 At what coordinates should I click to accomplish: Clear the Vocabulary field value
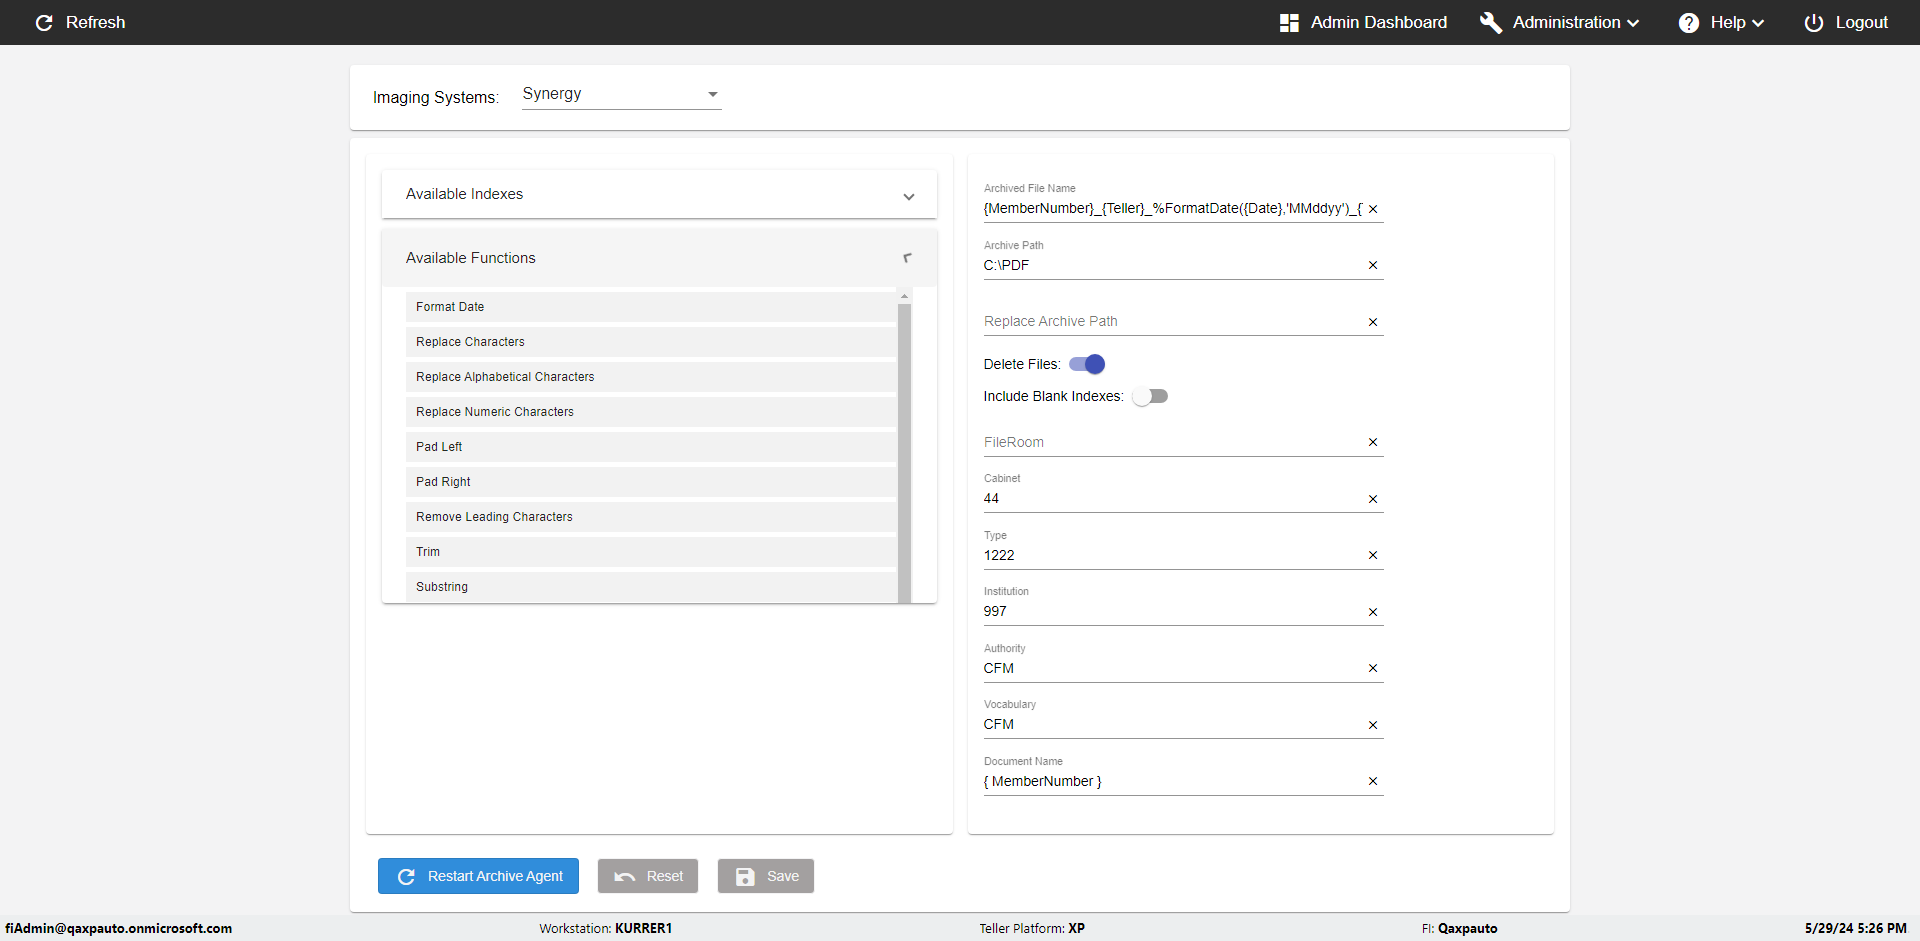click(x=1373, y=725)
